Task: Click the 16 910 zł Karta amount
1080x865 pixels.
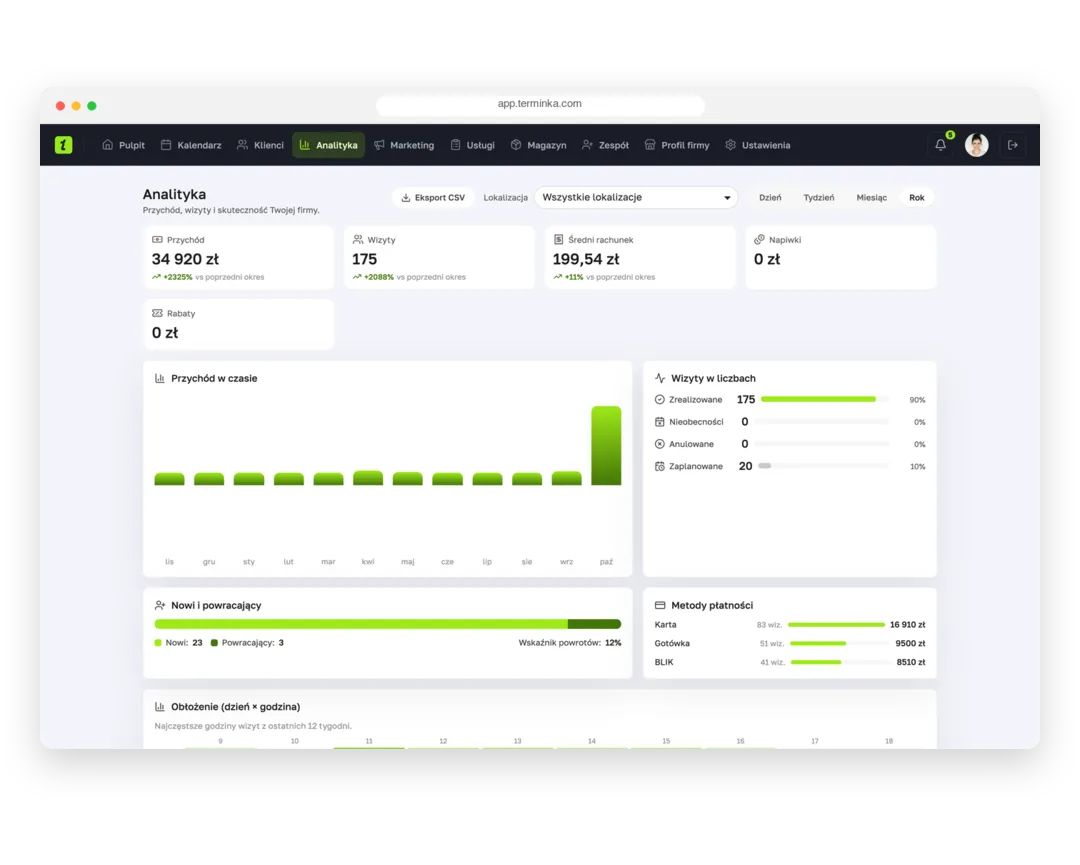Action: (x=907, y=625)
